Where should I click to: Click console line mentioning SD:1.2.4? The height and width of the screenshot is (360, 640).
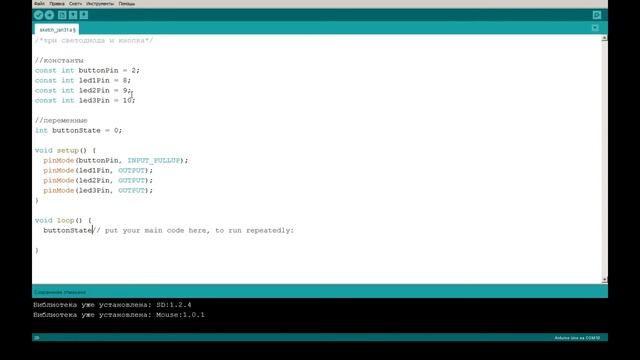[112, 305]
